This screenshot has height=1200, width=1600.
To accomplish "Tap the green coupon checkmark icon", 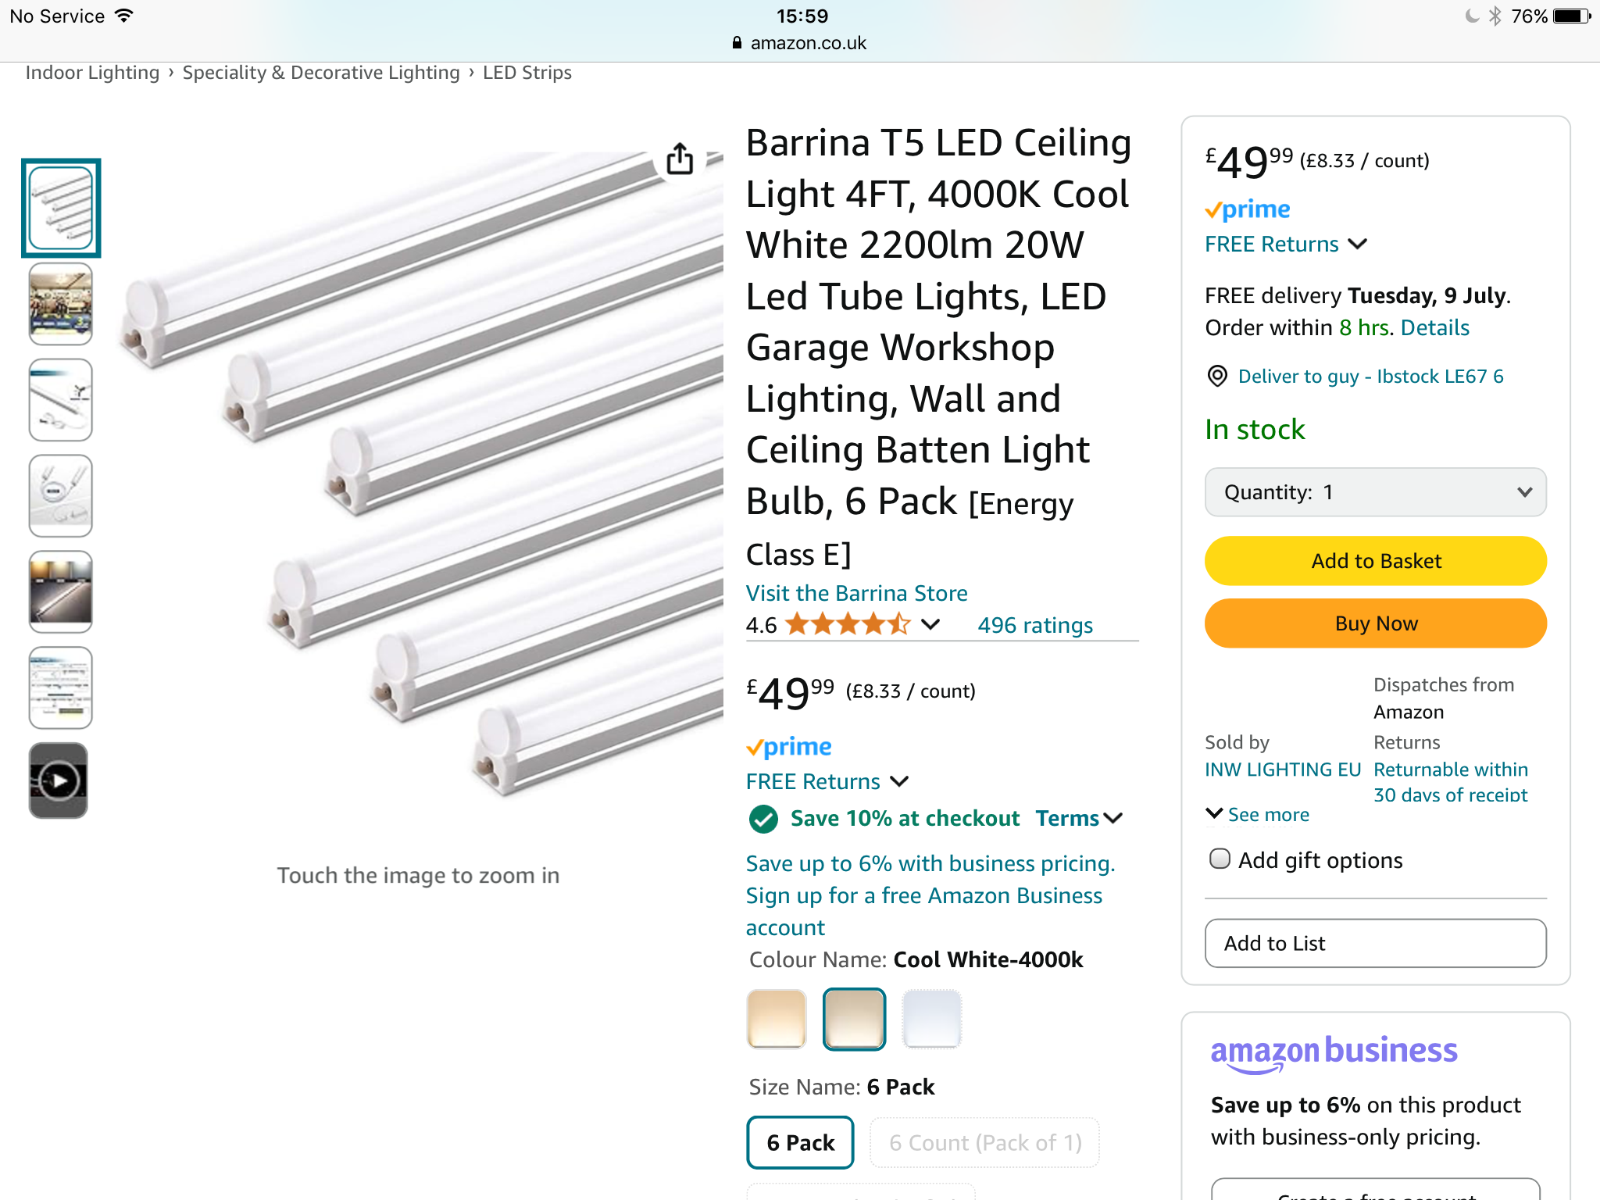I will pyautogui.click(x=763, y=819).
